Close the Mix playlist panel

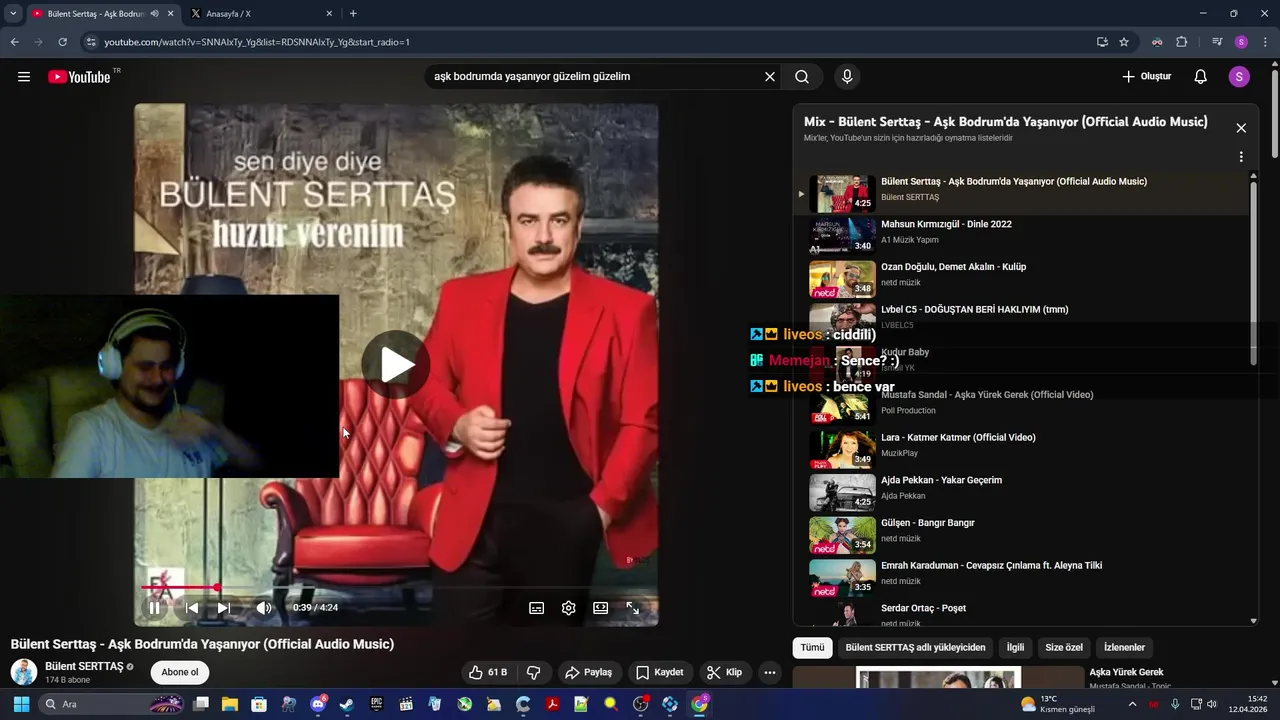[1241, 128]
